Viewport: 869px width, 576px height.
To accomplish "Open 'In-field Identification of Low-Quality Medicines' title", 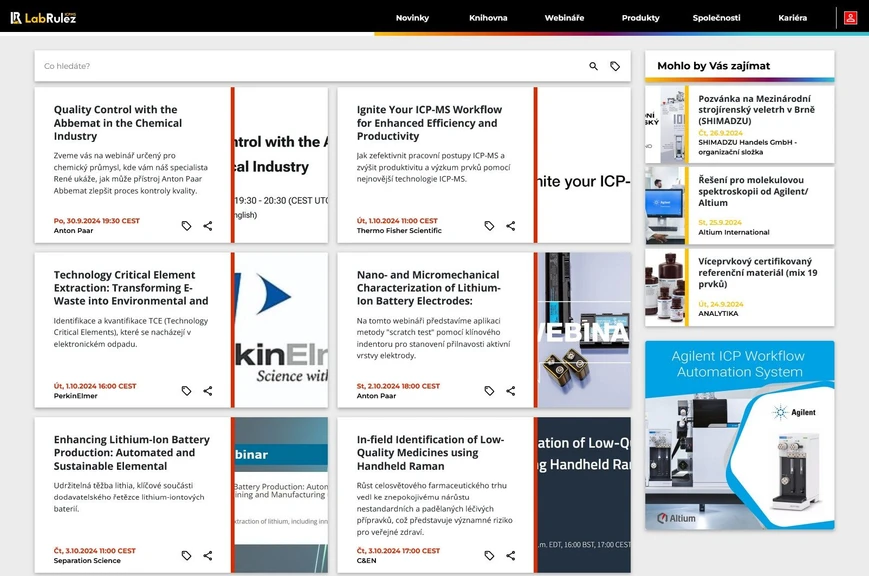I will (x=430, y=452).
